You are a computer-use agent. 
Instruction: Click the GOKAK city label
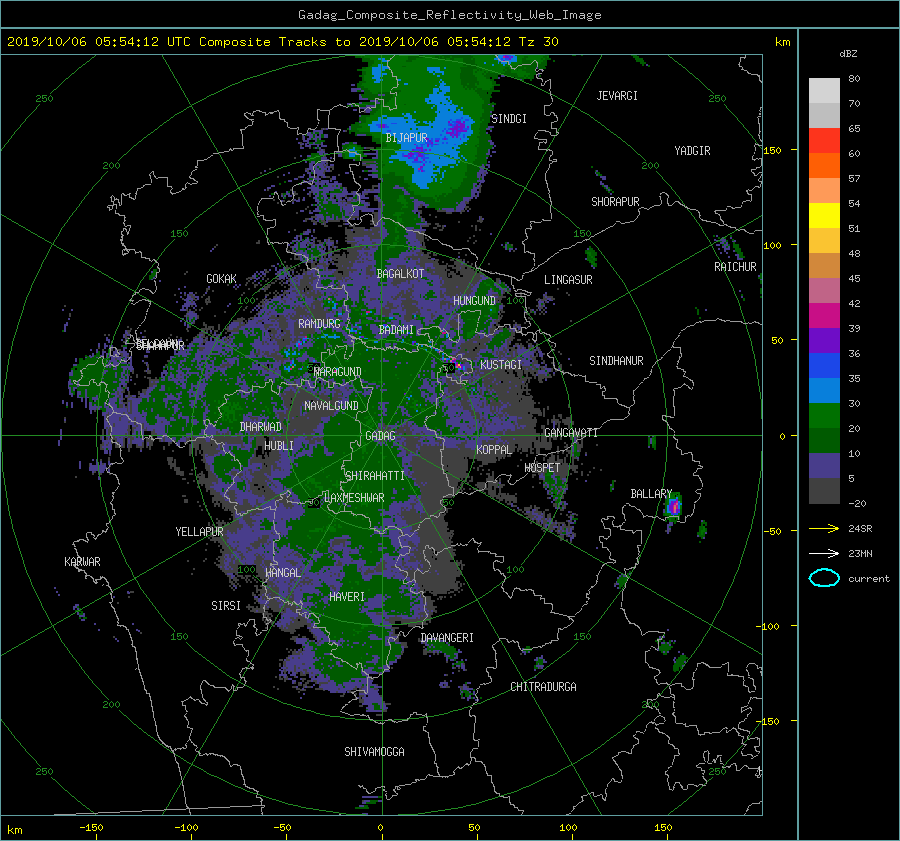pyautogui.click(x=221, y=279)
